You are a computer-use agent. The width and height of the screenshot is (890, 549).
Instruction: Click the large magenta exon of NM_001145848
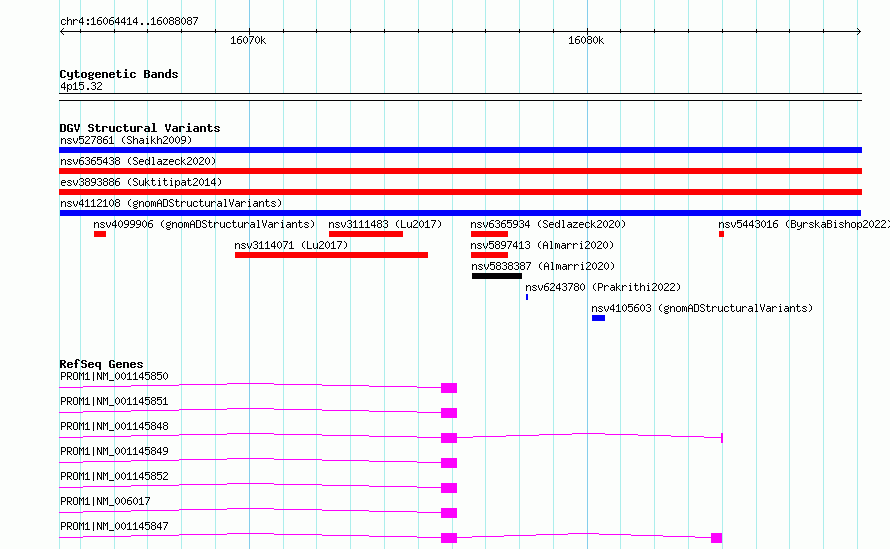pyautogui.click(x=449, y=438)
